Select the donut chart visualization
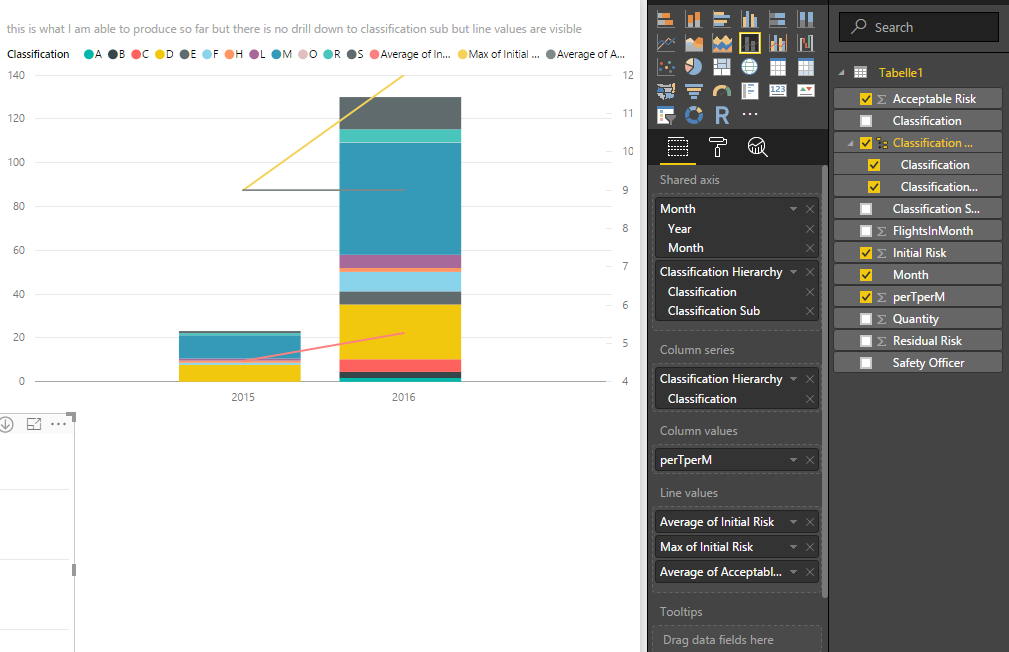This screenshot has height=652, width=1009. (694, 115)
